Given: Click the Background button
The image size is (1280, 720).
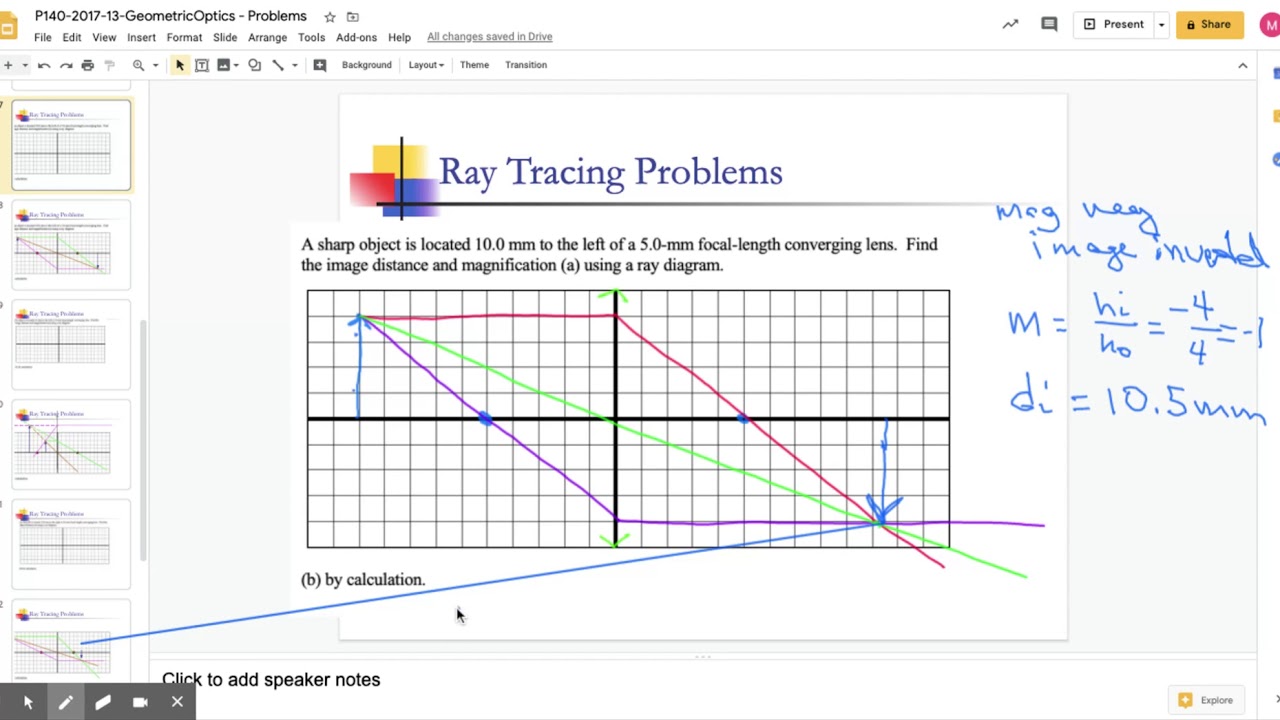Looking at the screenshot, I should point(367,65).
